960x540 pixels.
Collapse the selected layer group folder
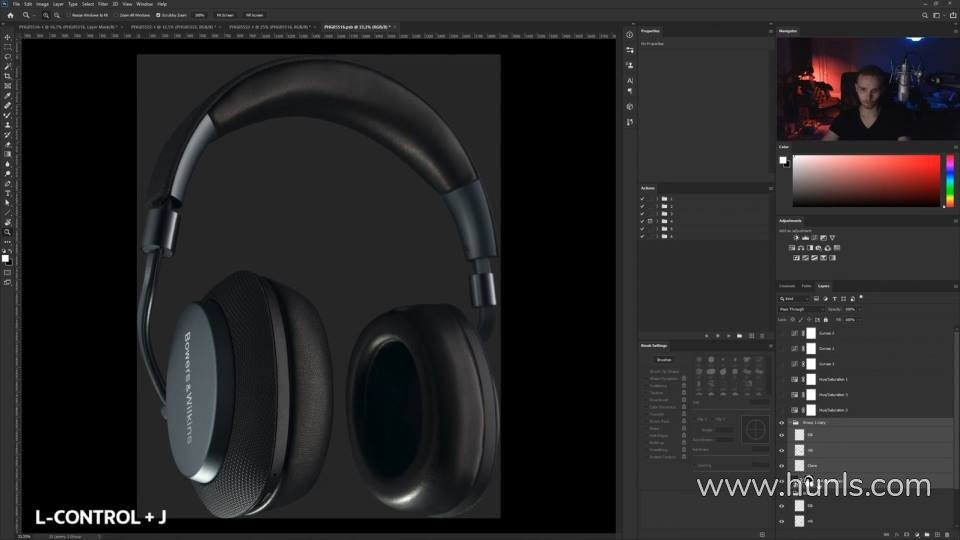coord(790,422)
